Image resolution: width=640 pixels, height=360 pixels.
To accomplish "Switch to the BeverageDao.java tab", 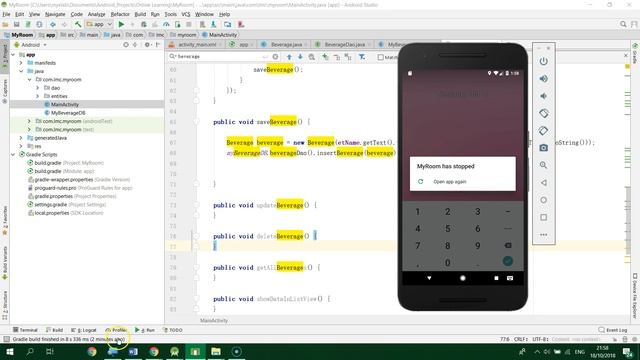I will click(344, 44).
